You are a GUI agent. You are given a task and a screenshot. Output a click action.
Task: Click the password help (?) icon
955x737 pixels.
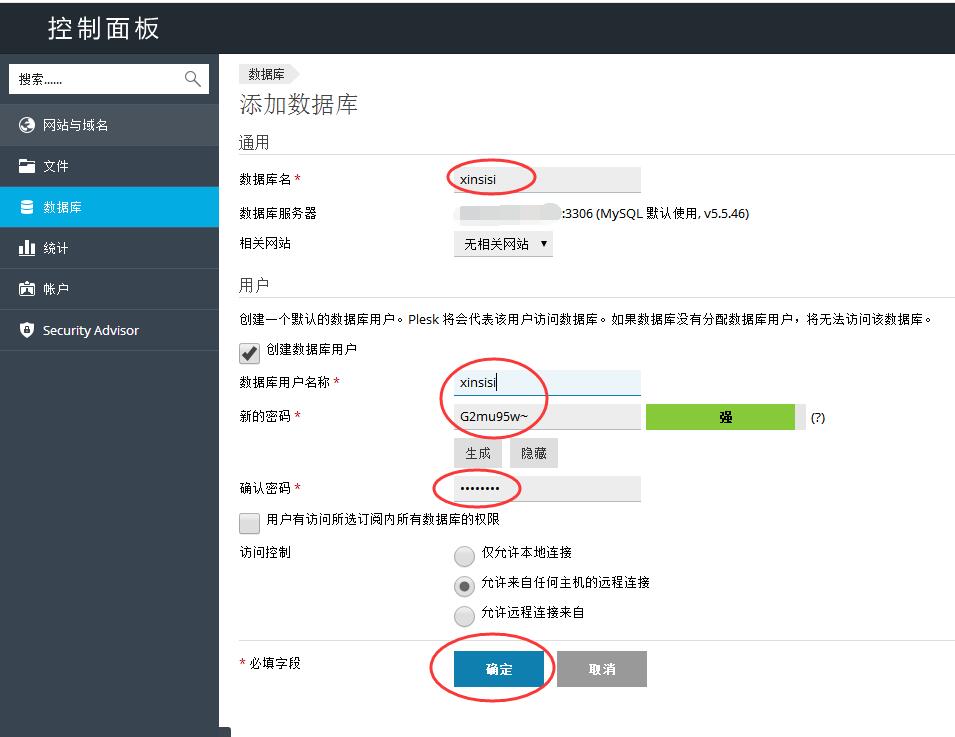[x=817, y=418]
